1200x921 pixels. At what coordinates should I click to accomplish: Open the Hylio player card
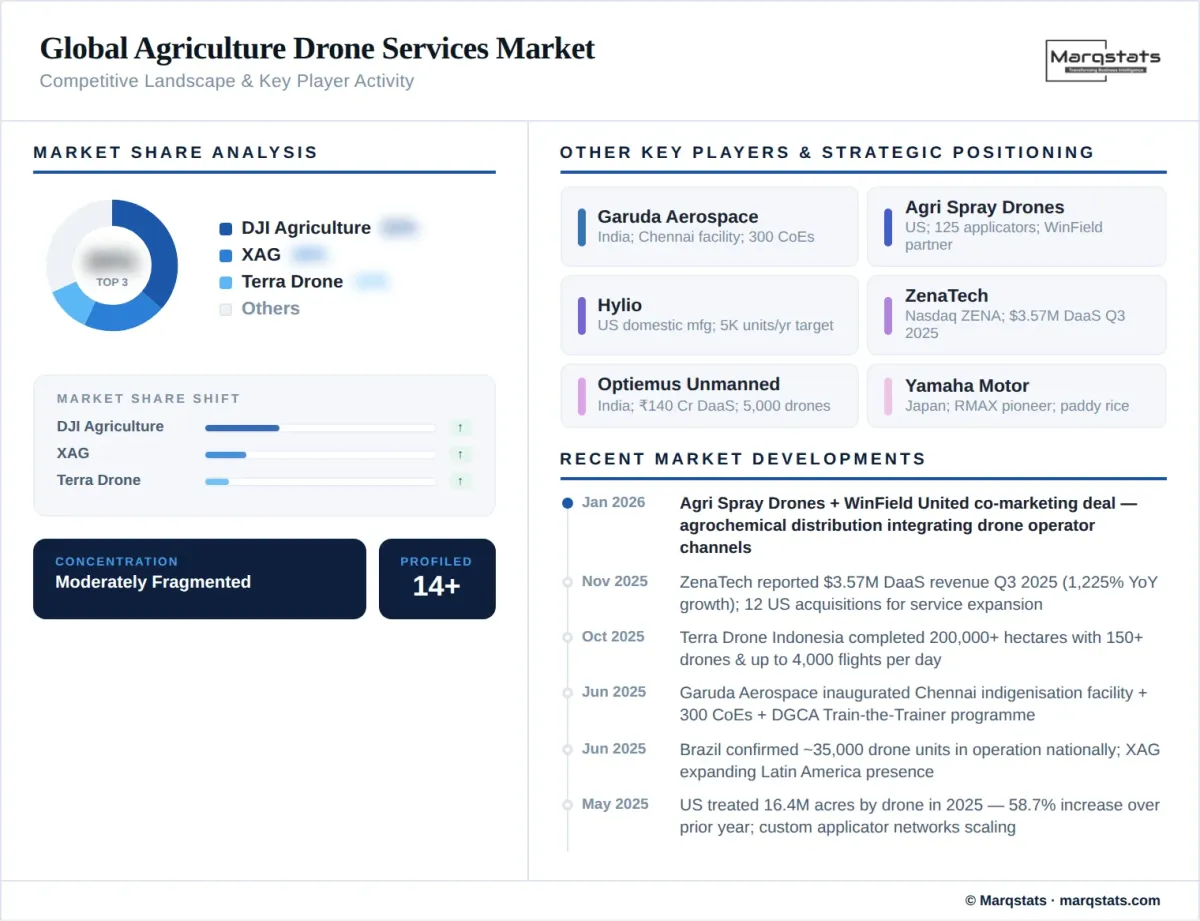pyautogui.click(x=709, y=315)
